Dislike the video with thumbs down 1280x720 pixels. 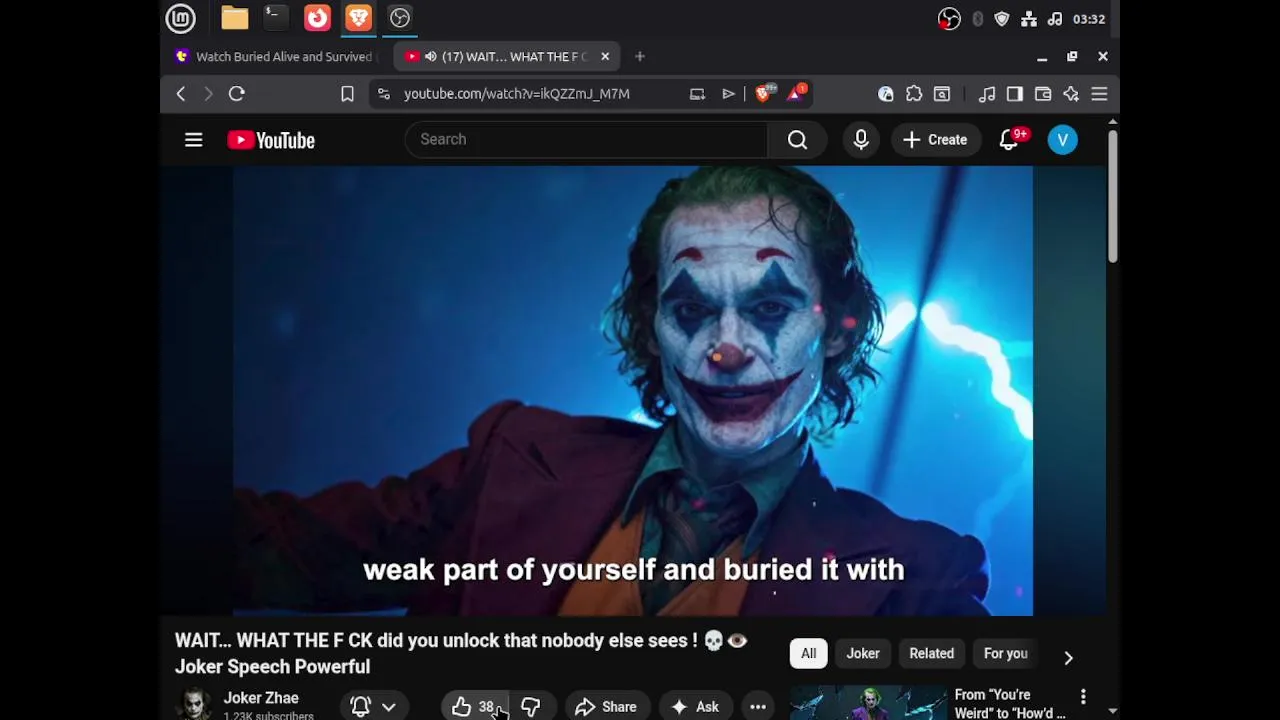[531, 707]
